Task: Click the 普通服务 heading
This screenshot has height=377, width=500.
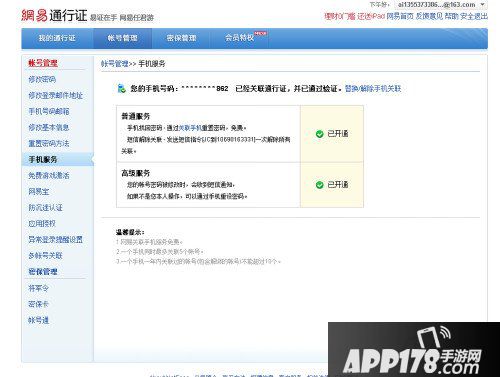Action: click(135, 116)
